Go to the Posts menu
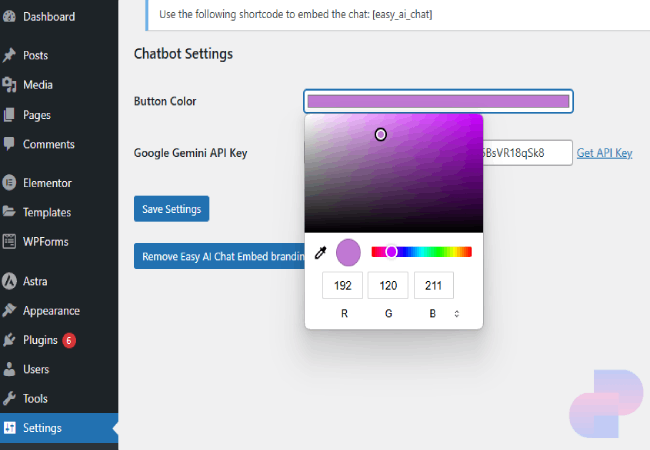This screenshot has width=650, height=450. tap(36, 55)
